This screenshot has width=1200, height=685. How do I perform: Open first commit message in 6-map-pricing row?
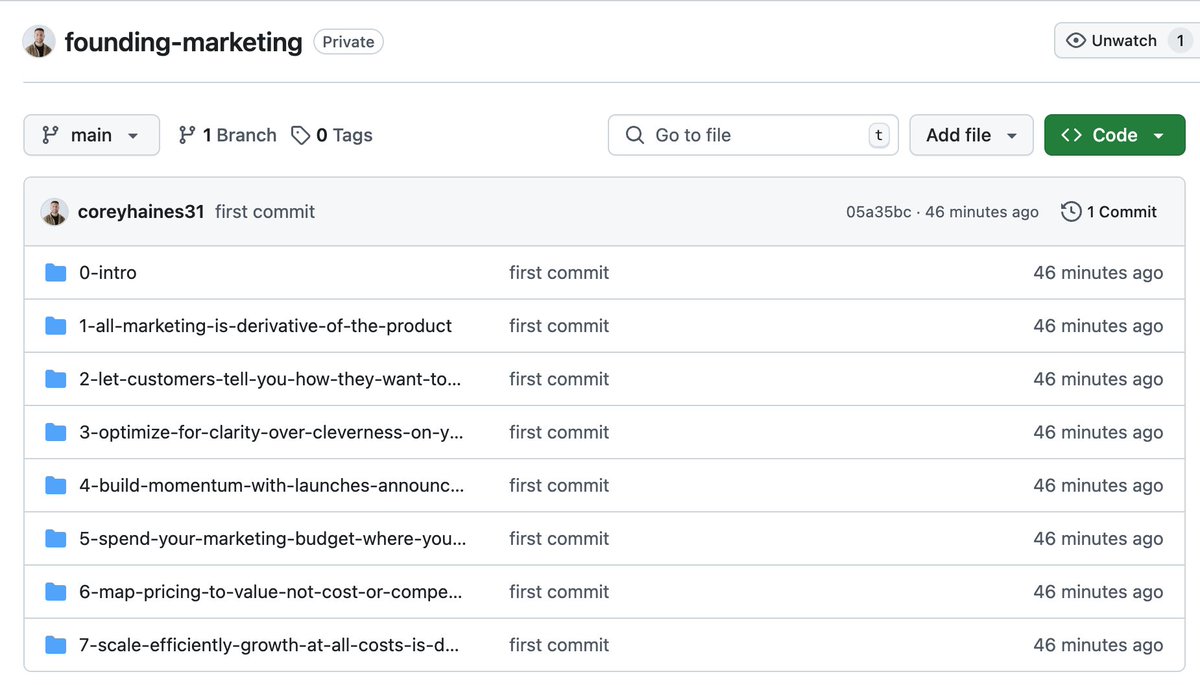[559, 592]
